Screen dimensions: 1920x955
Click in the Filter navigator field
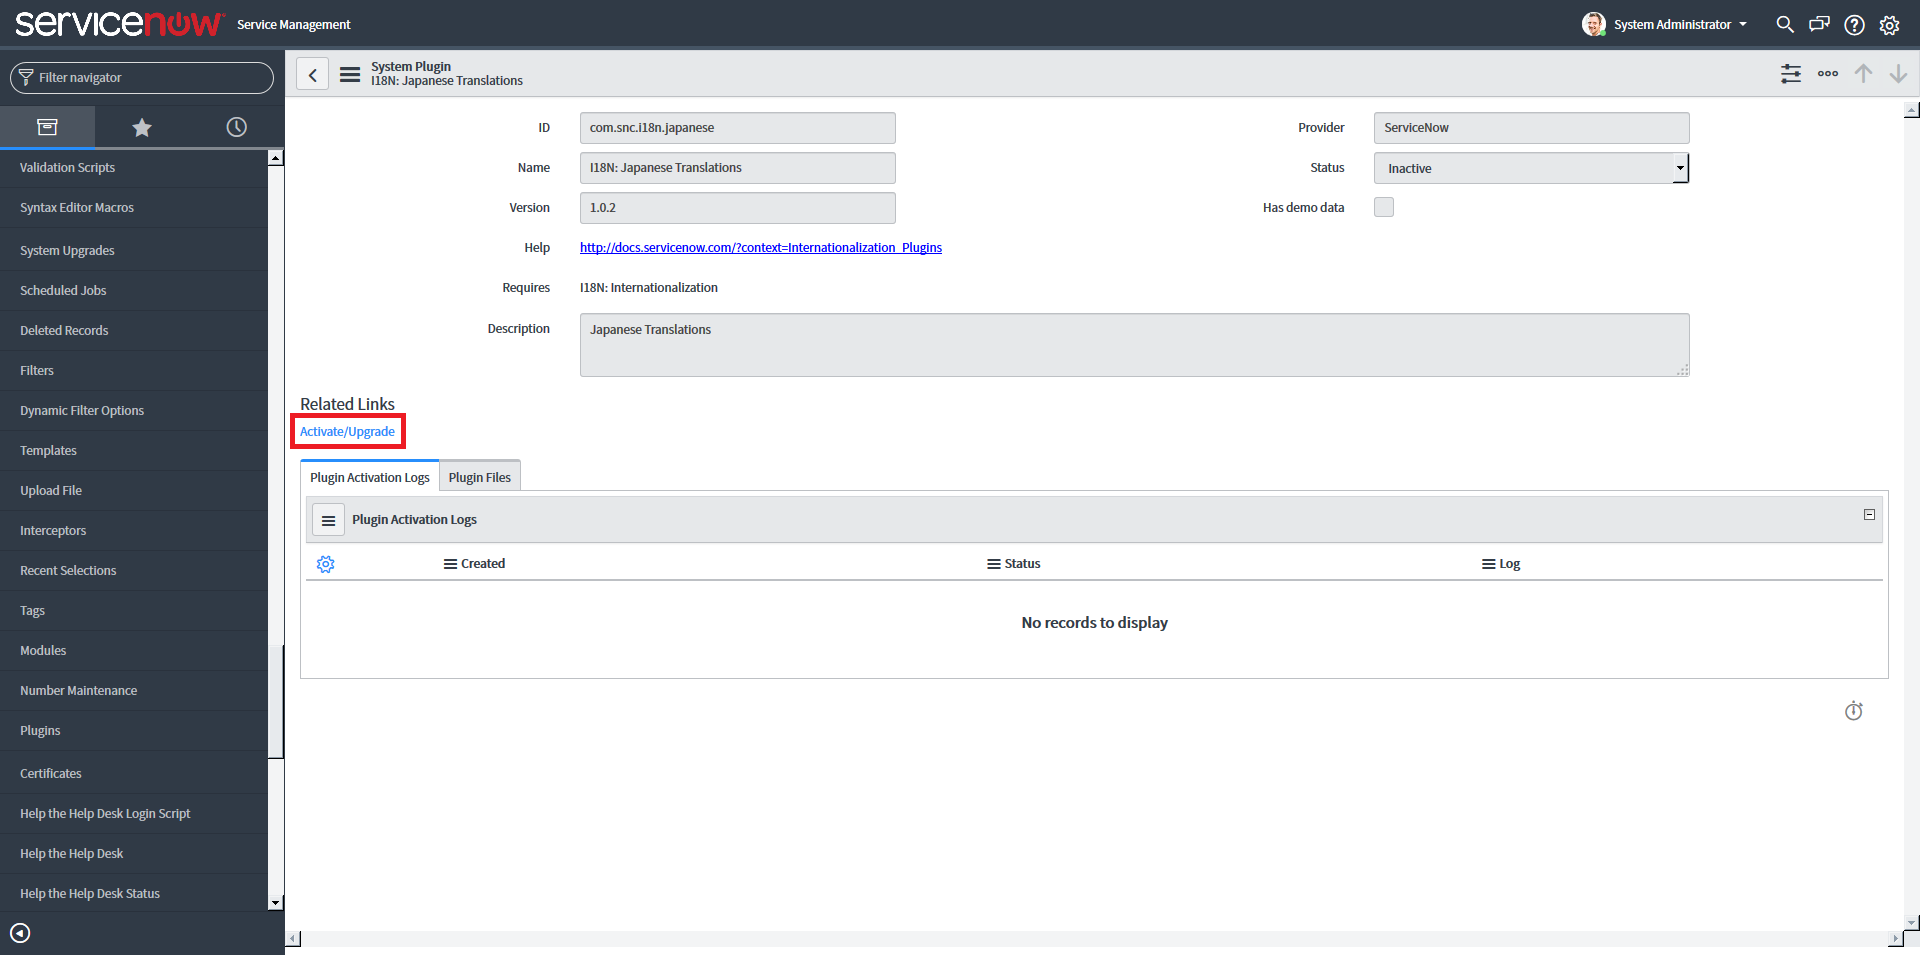(x=142, y=78)
